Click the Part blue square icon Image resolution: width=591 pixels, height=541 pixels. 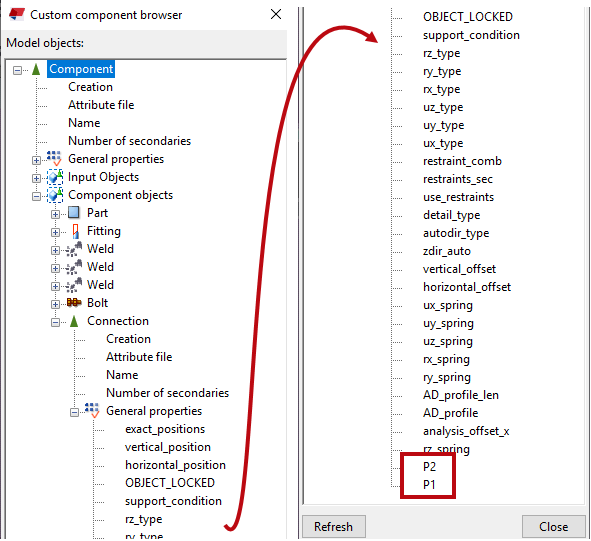74,213
